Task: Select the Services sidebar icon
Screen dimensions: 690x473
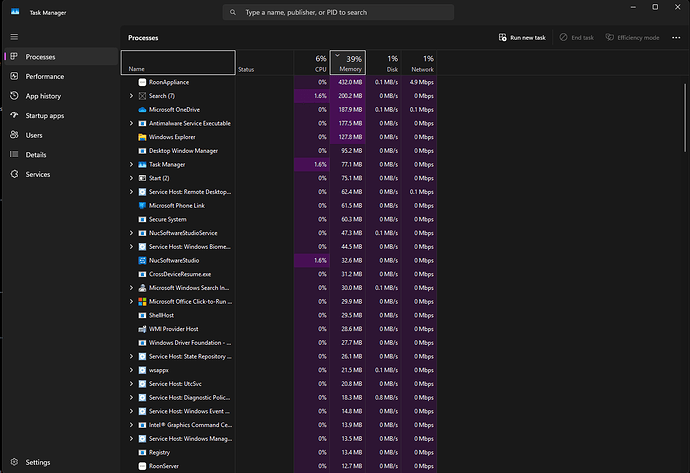Action: coord(14,174)
